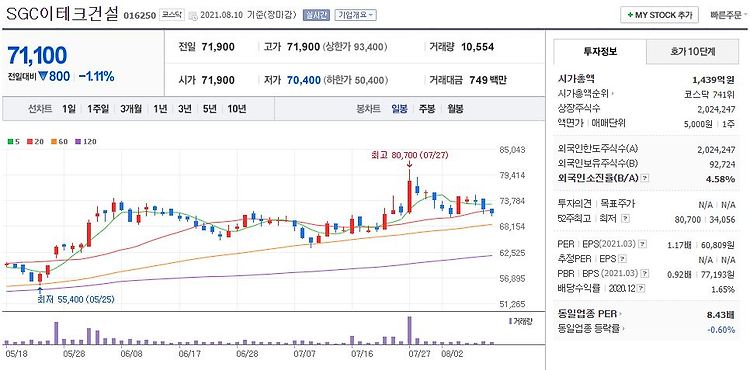Click the 시가총액 1,439억원 value
750x370 pixels.
tap(713, 79)
